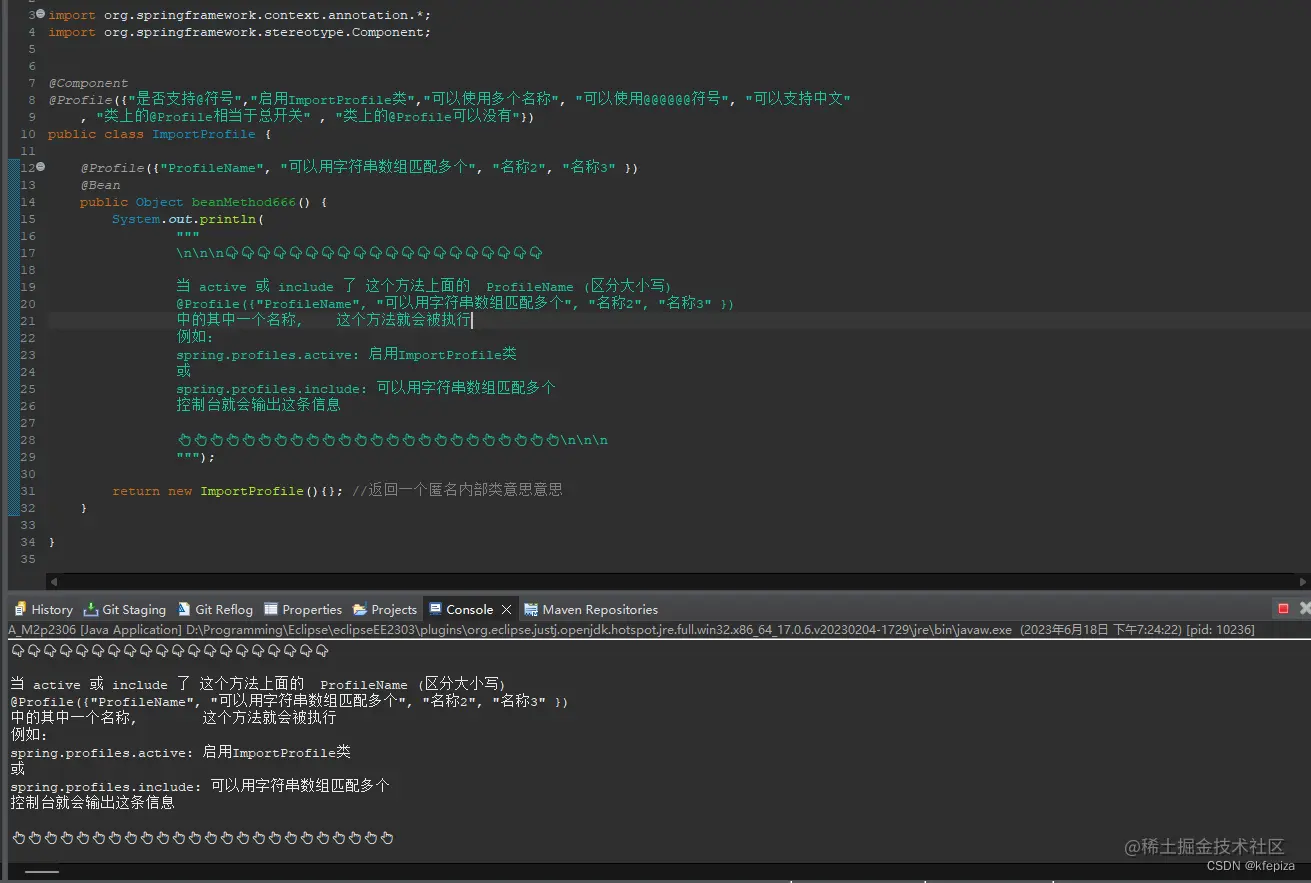Click console line spring.profiles.include
This screenshot has width=1311, height=883.
(x=200, y=786)
